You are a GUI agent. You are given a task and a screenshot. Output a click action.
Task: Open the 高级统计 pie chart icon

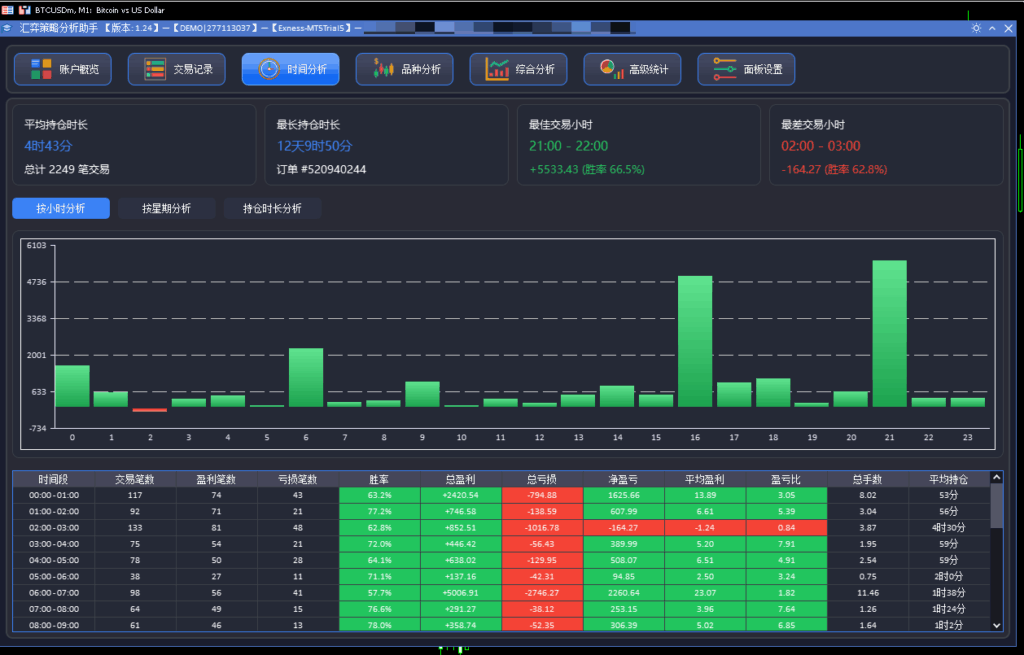pyautogui.click(x=611, y=69)
